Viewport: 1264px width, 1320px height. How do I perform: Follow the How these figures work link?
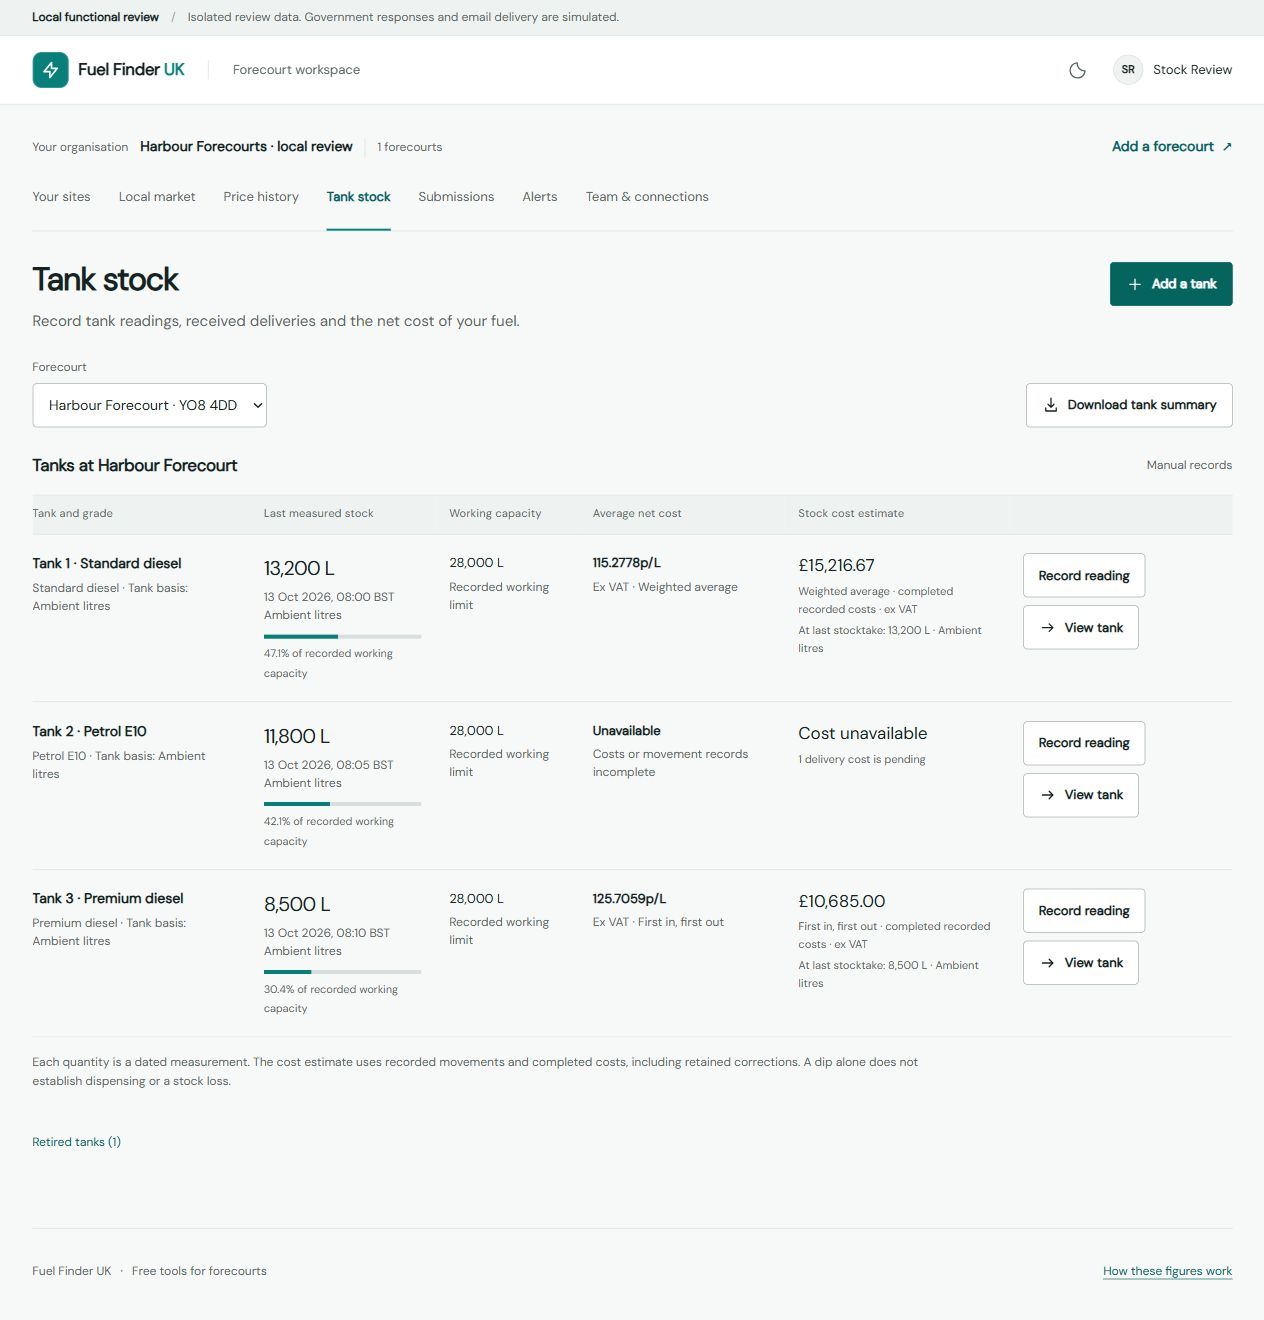tap(1167, 1271)
